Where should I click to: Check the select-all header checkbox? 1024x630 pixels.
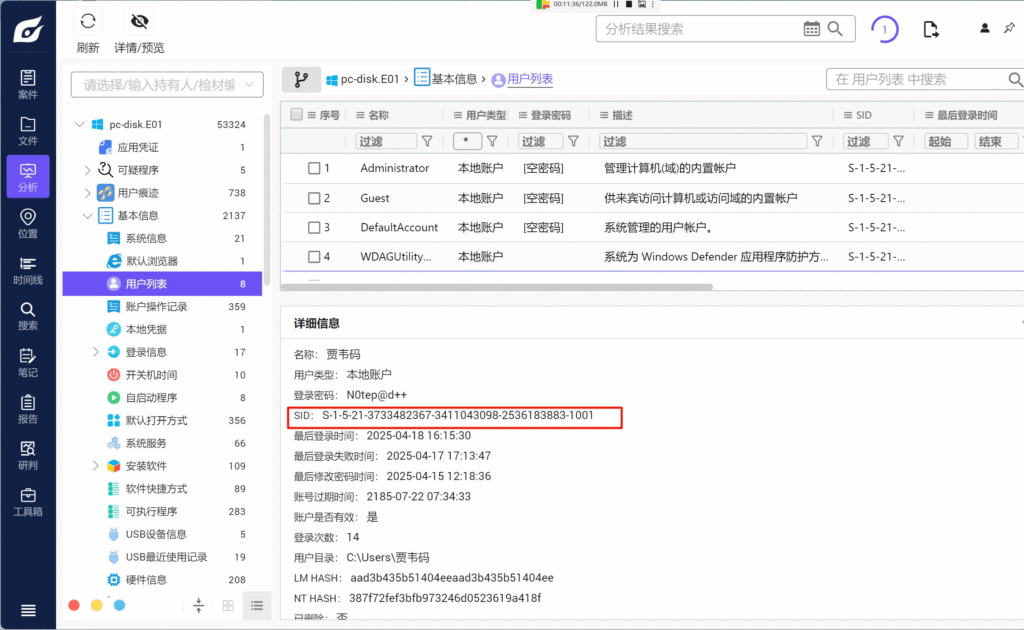pos(296,115)
